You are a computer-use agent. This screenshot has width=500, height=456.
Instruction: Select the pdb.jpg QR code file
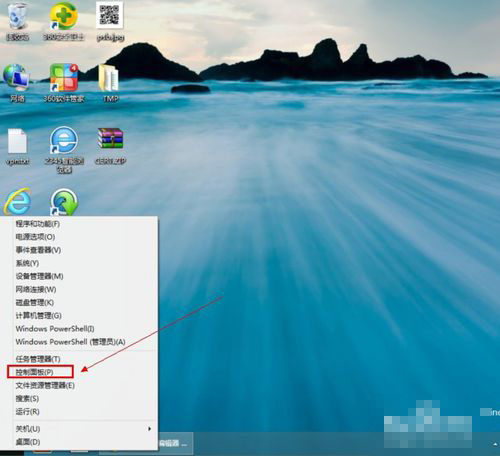(x=110, y=21)
